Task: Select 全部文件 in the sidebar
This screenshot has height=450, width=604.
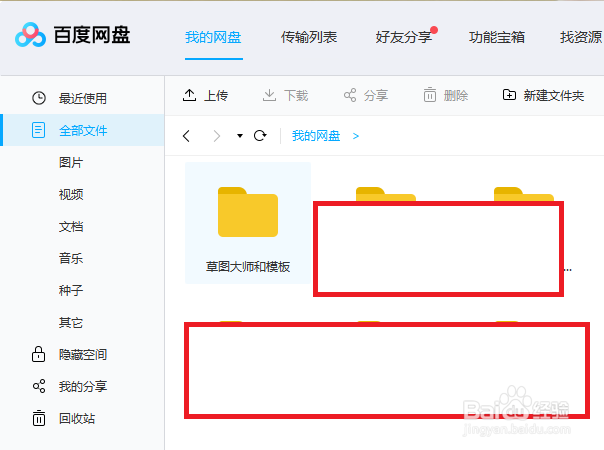Action: pyautogui.click(x=83, y=131)
